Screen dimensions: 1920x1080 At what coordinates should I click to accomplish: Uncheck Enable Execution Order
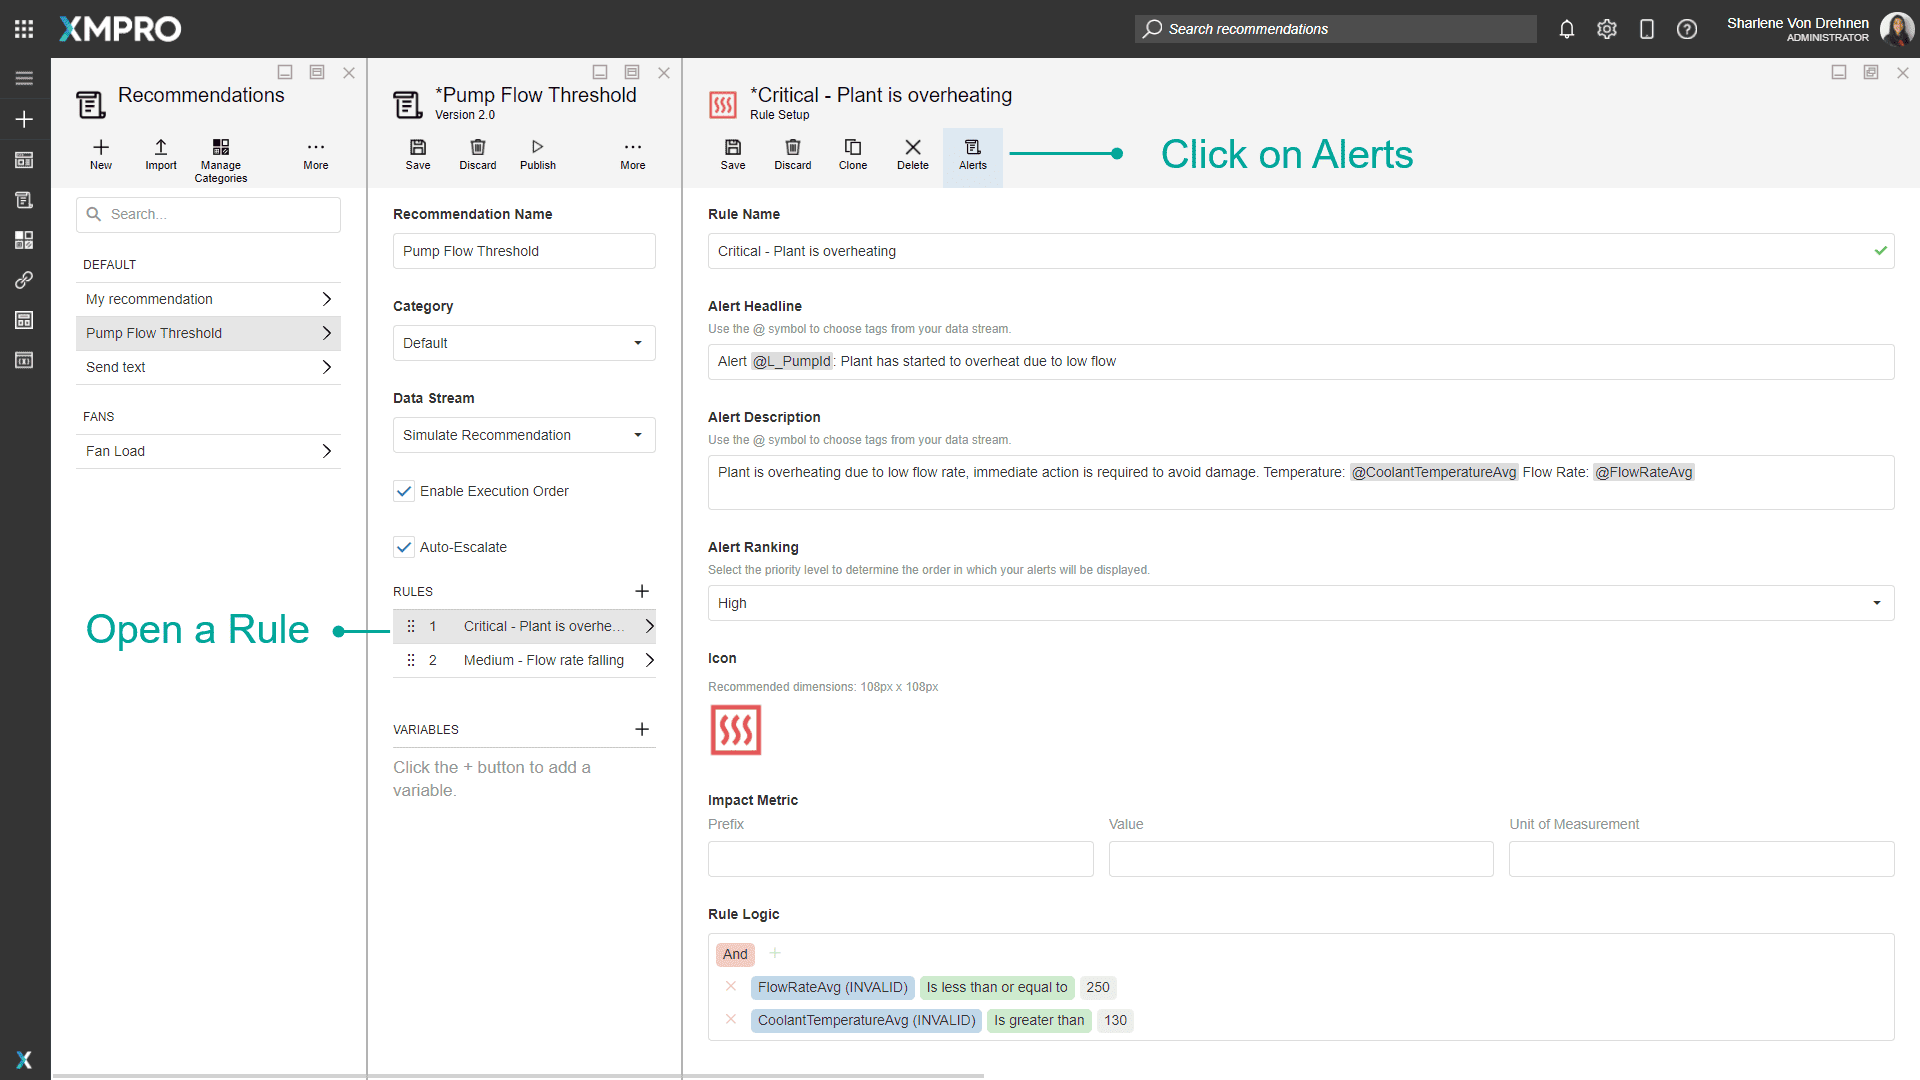point(404,491)
